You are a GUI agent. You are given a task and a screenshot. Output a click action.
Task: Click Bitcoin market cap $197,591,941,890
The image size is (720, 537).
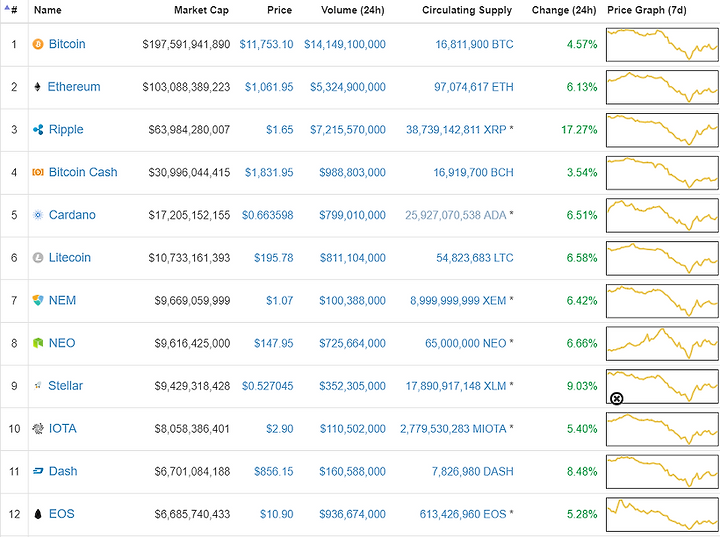(186, 45)
